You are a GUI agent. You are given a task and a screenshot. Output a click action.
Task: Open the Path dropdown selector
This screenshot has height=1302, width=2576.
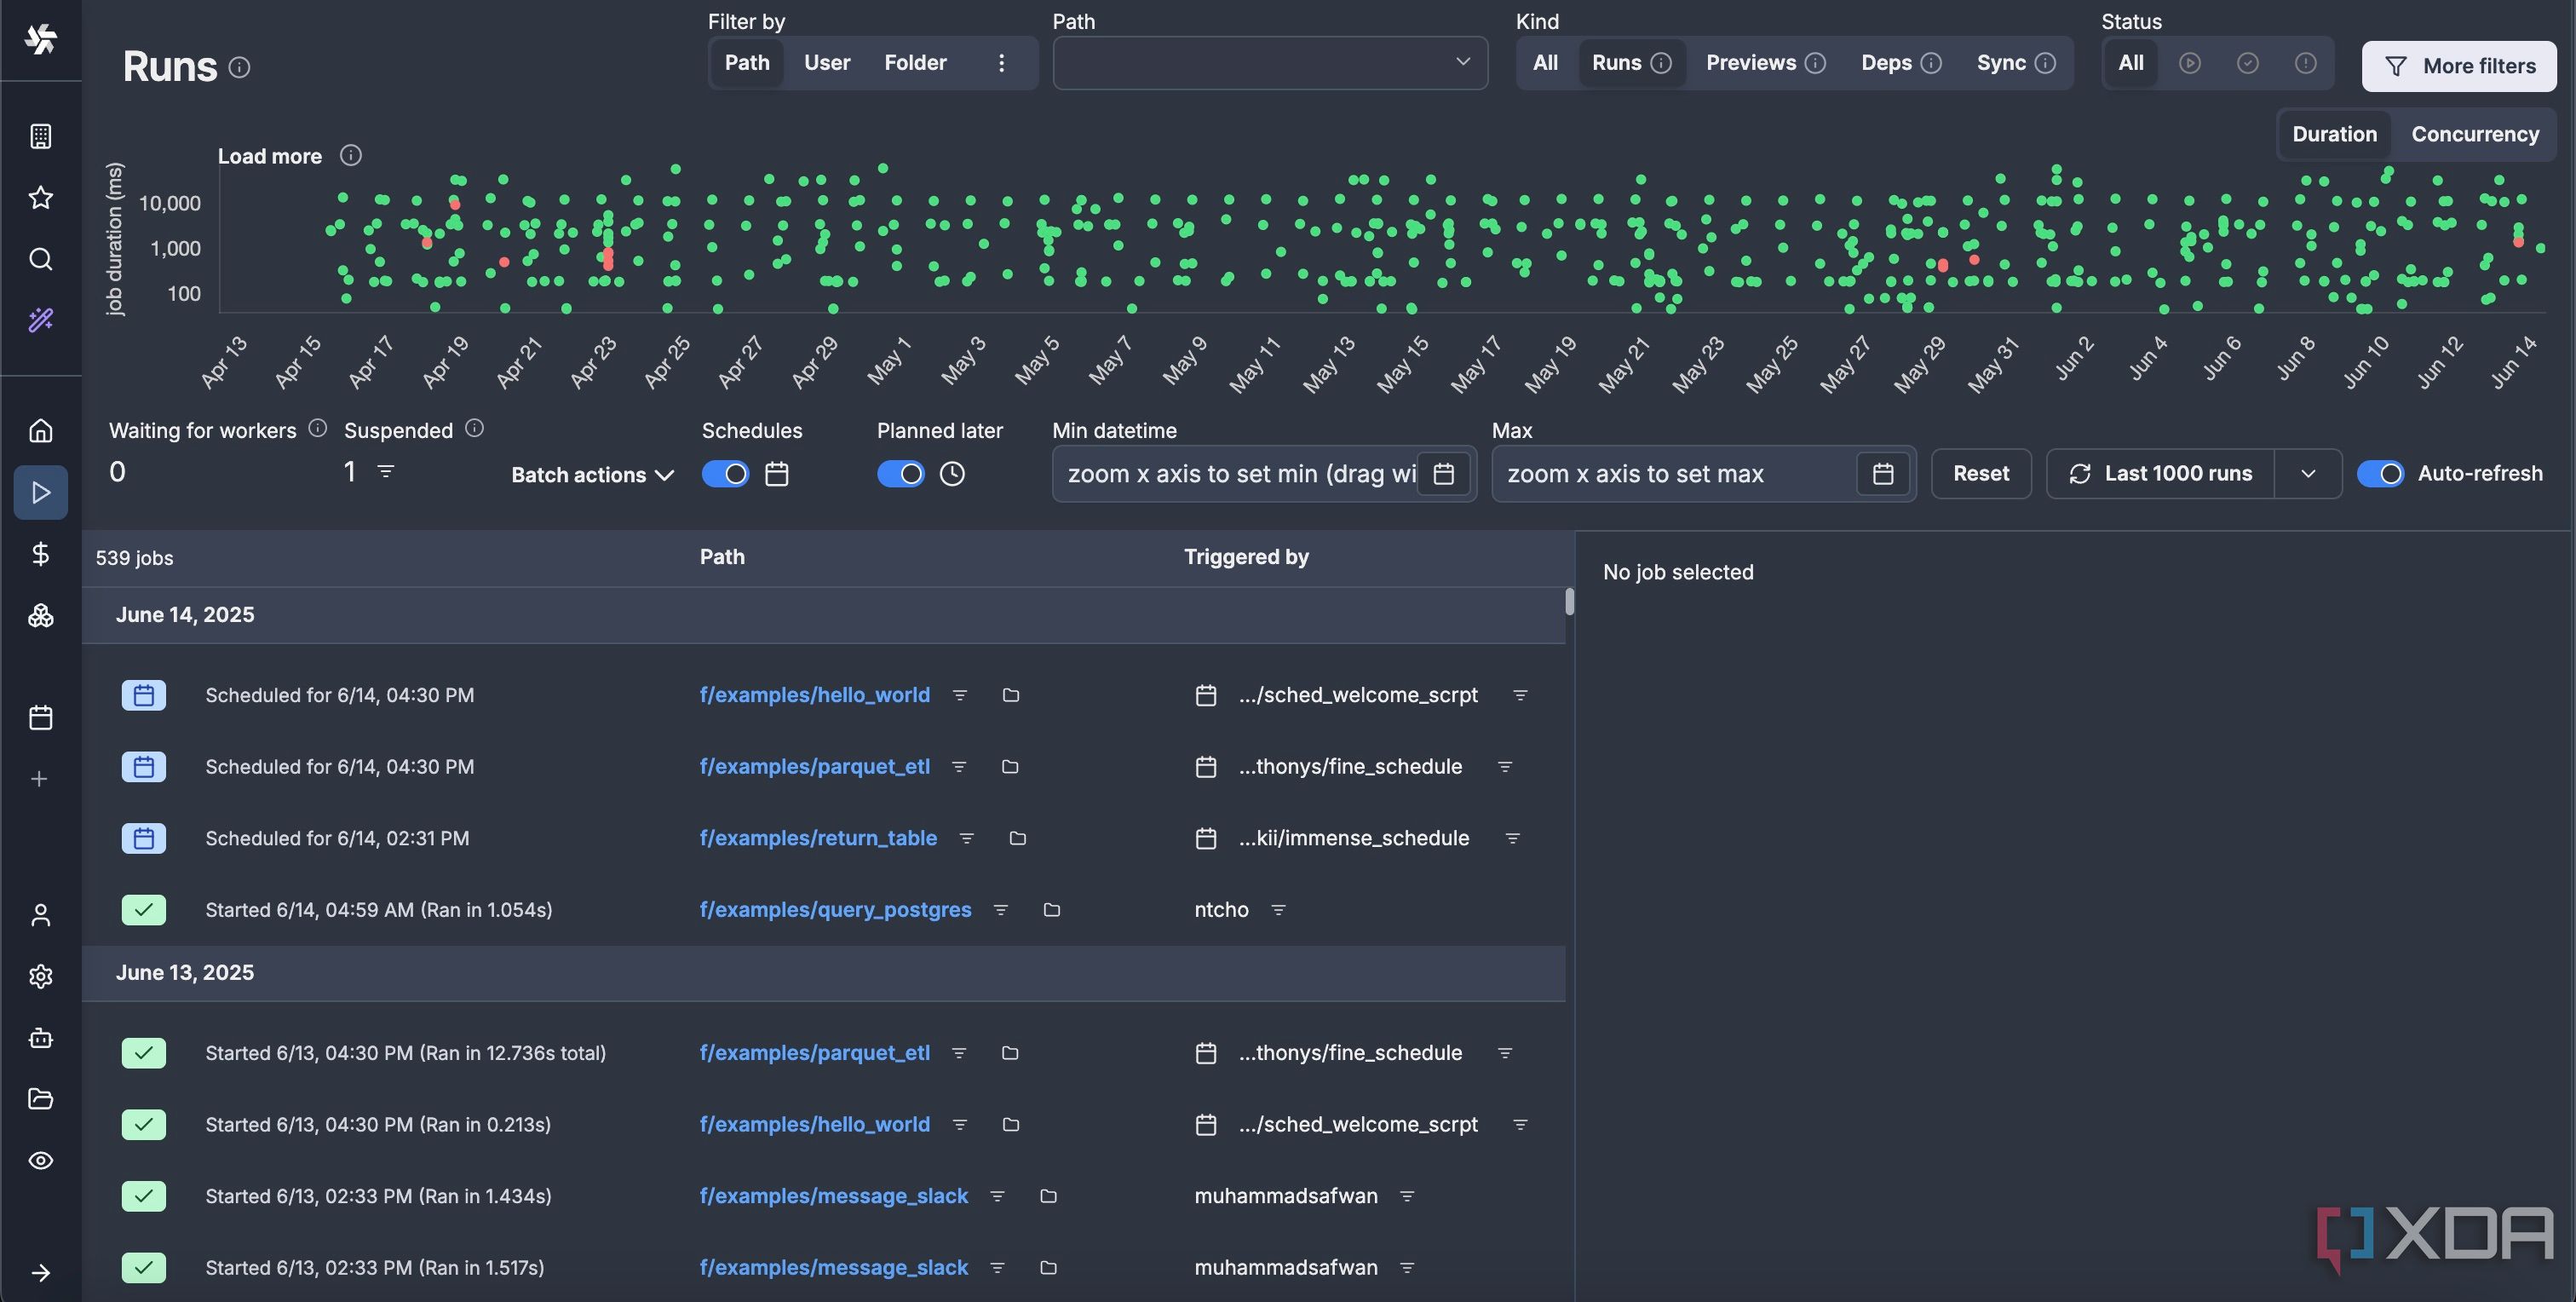tap(1270, 63)
